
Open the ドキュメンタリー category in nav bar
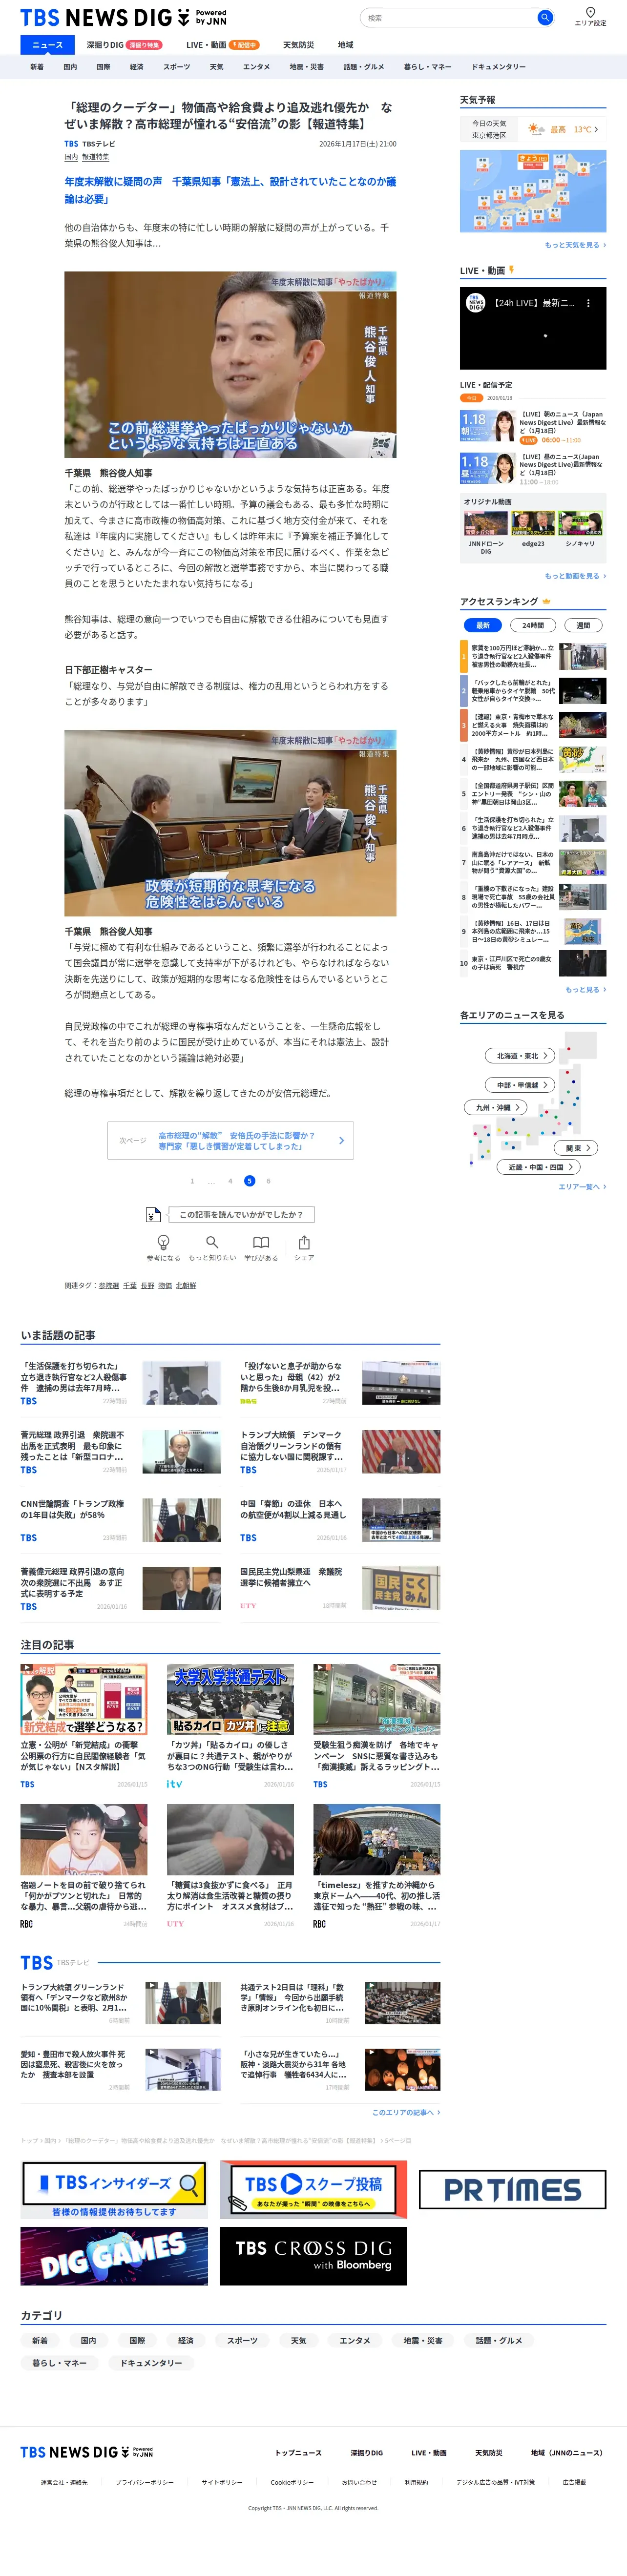pos(498,67)
